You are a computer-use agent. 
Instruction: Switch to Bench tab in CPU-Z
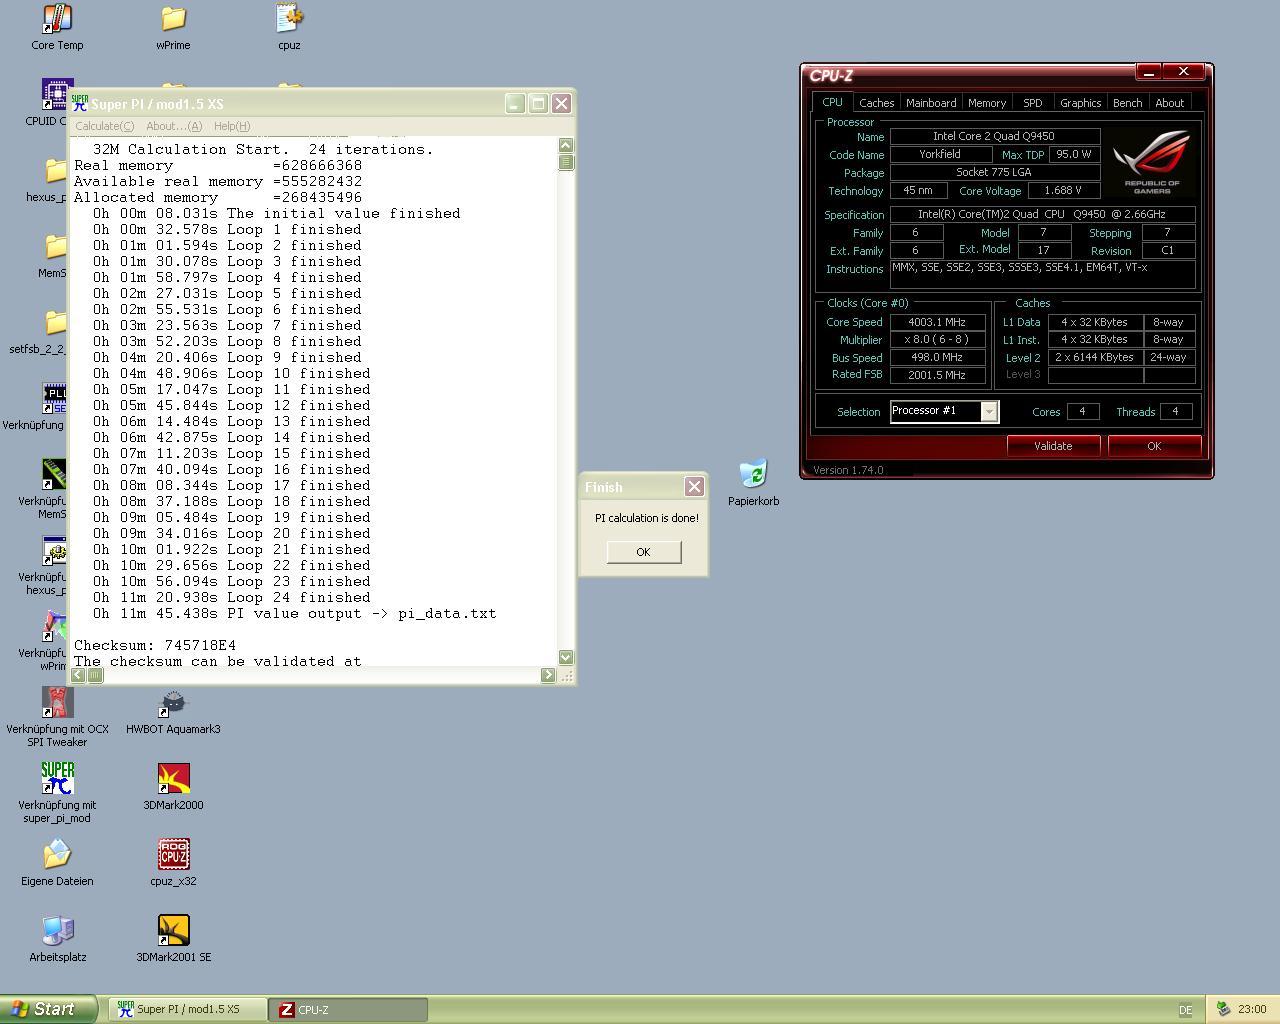1127,103
